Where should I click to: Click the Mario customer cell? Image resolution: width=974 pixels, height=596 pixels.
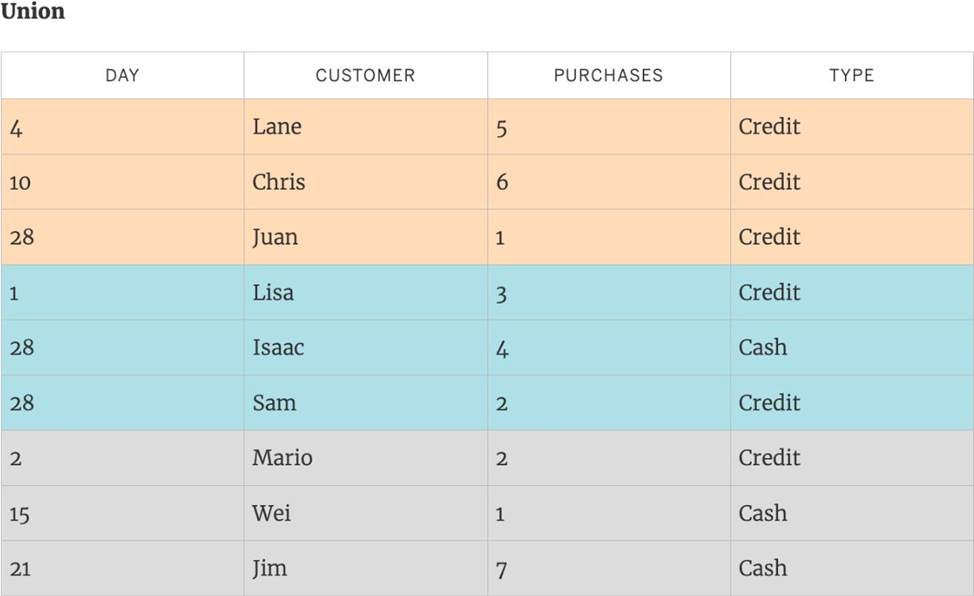(x=282, y=457)
